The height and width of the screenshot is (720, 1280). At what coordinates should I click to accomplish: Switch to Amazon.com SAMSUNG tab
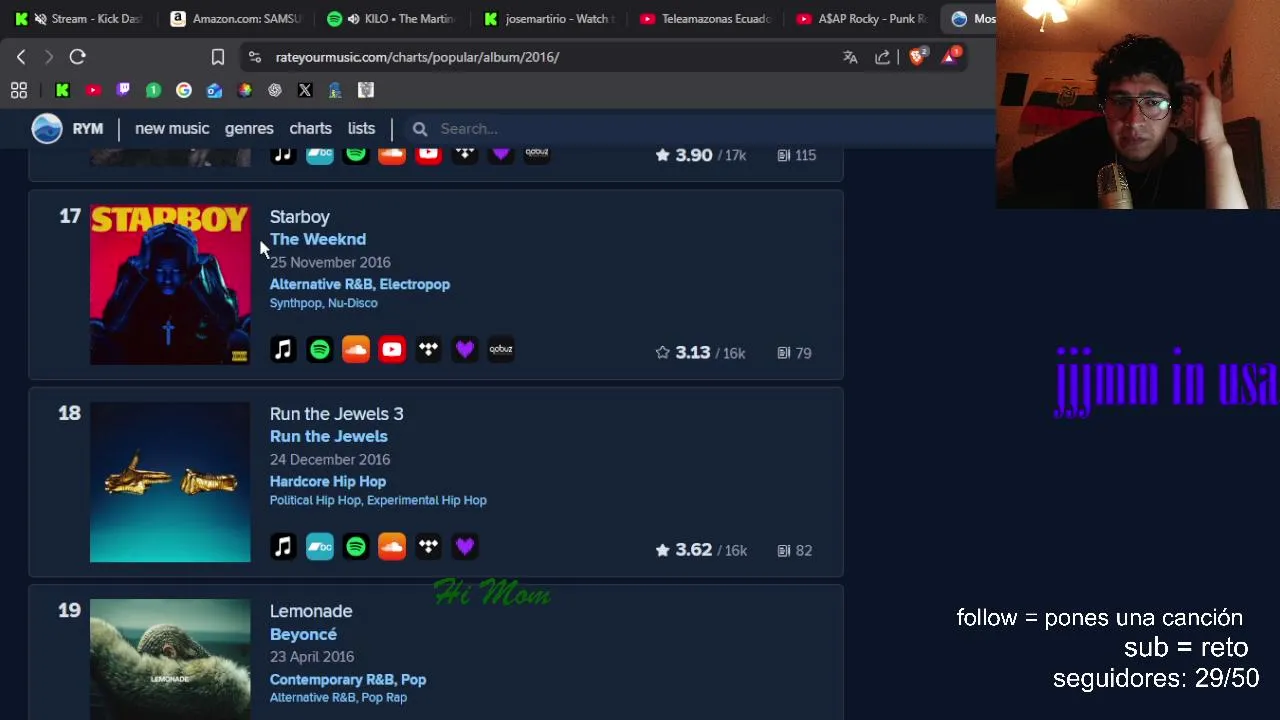[236, 18]
